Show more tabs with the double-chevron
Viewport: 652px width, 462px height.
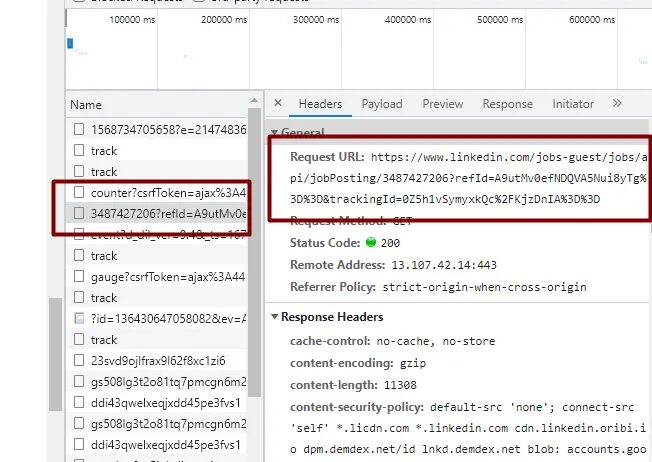tap(617, 103)
